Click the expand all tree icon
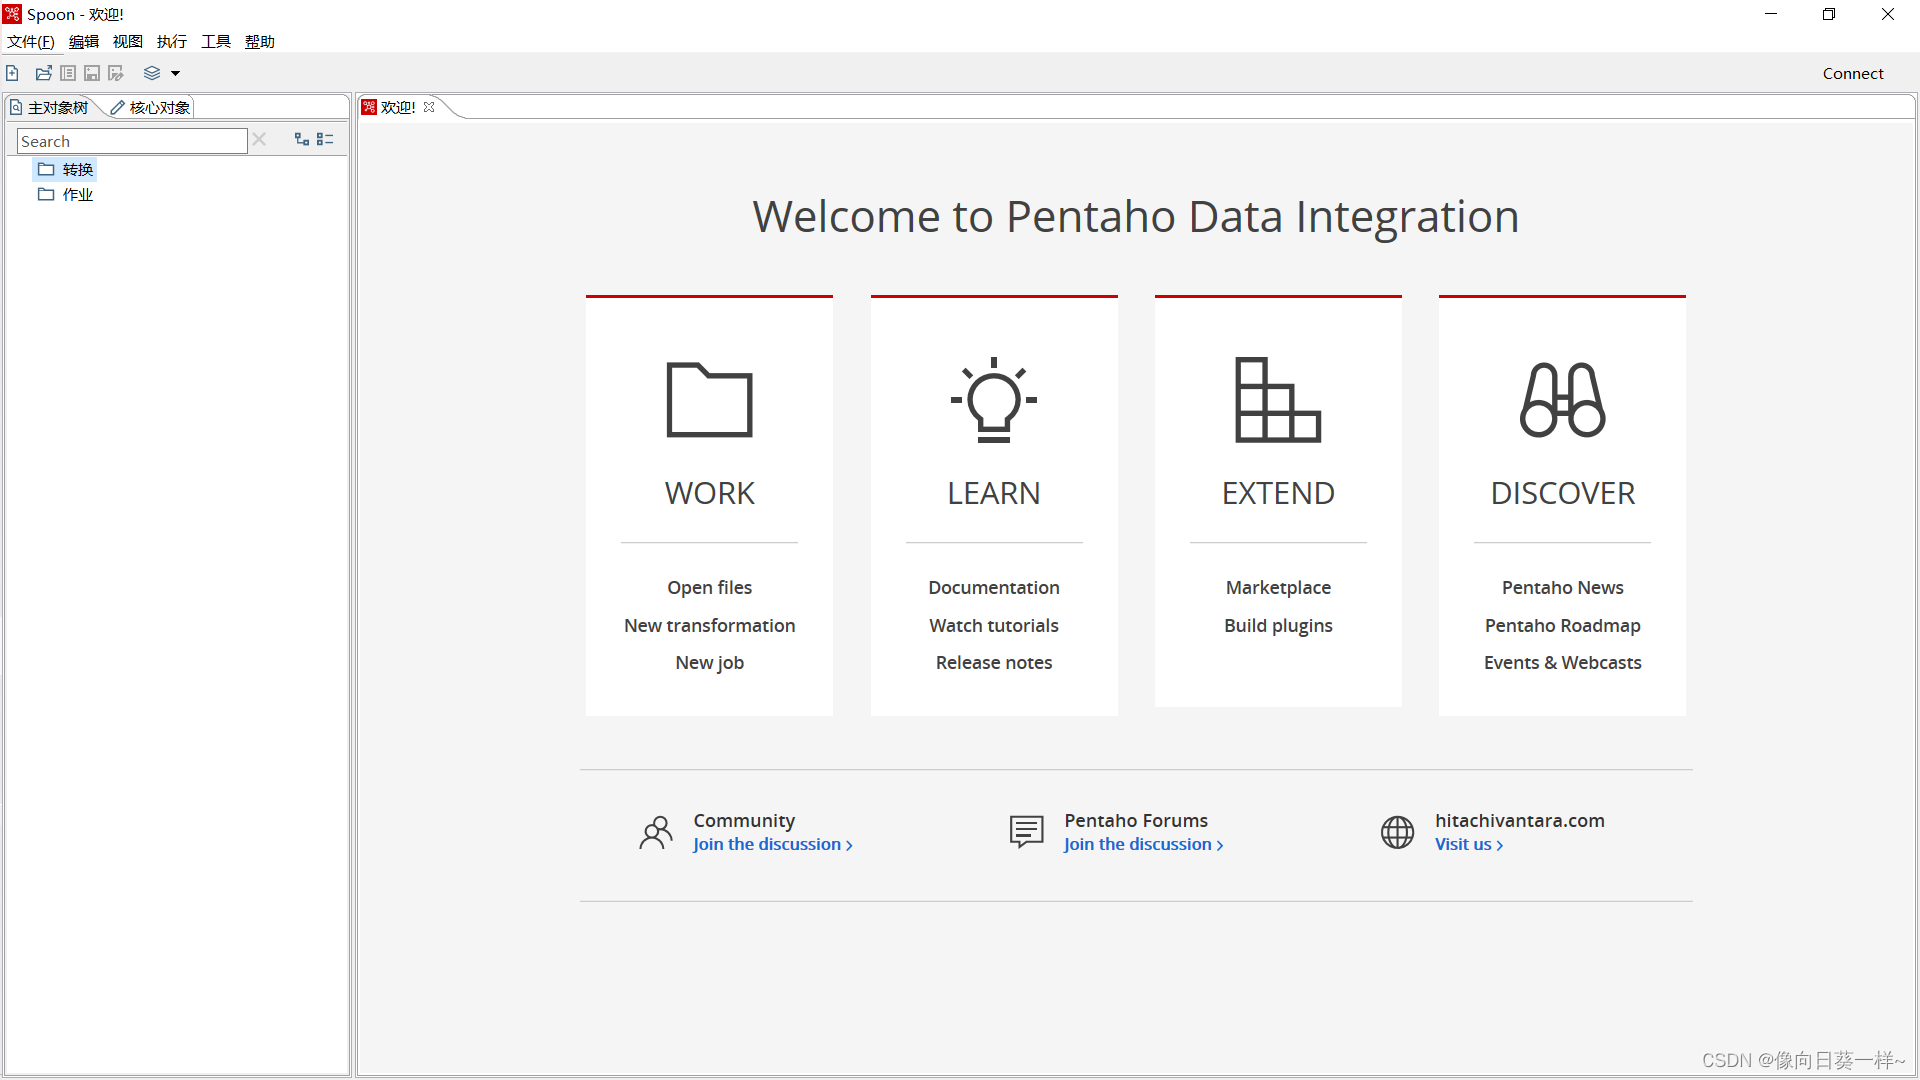 coord(302,140)
